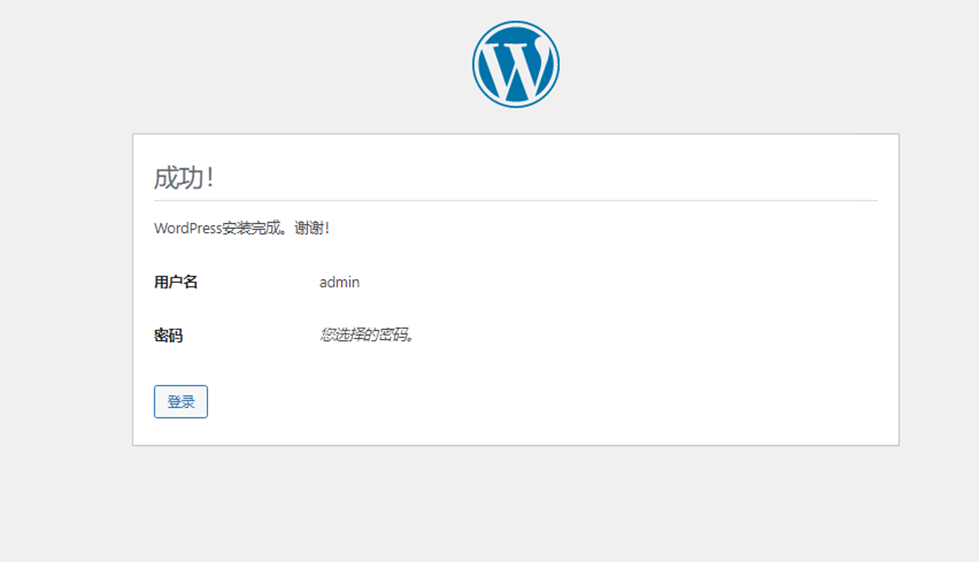979x562 pixels.
Task: Click the 密码 label
Action: coord(169,335)
